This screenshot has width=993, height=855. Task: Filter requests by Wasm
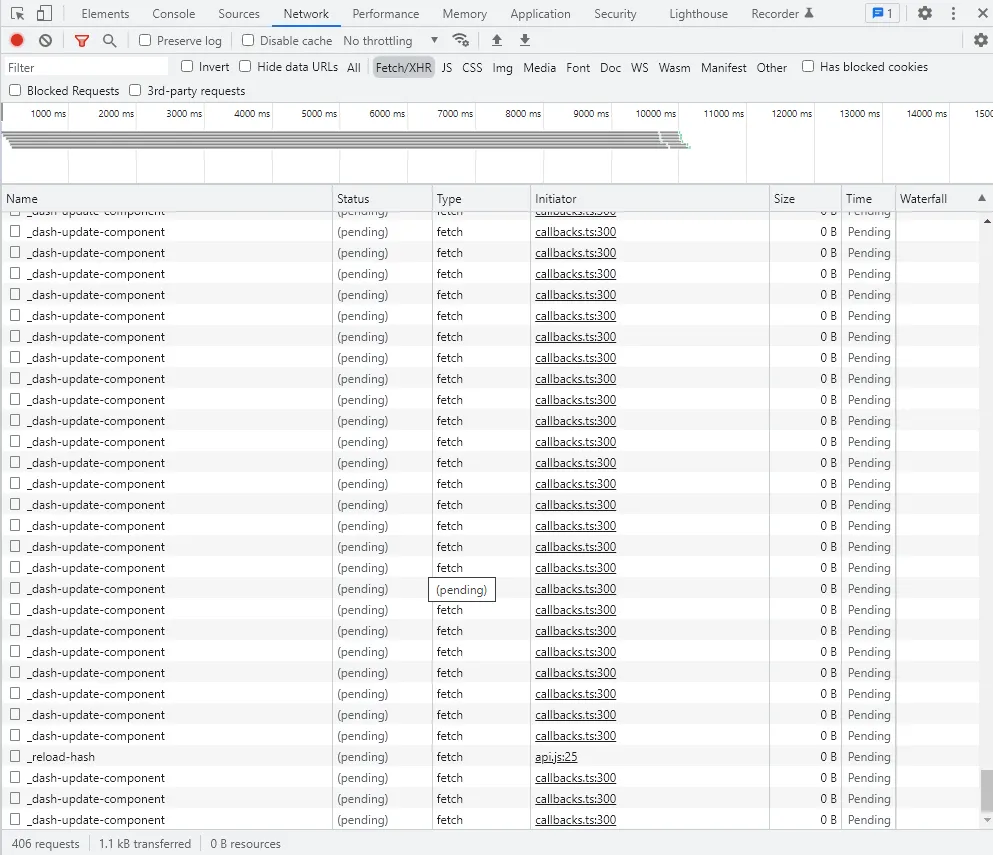(674, 68)
